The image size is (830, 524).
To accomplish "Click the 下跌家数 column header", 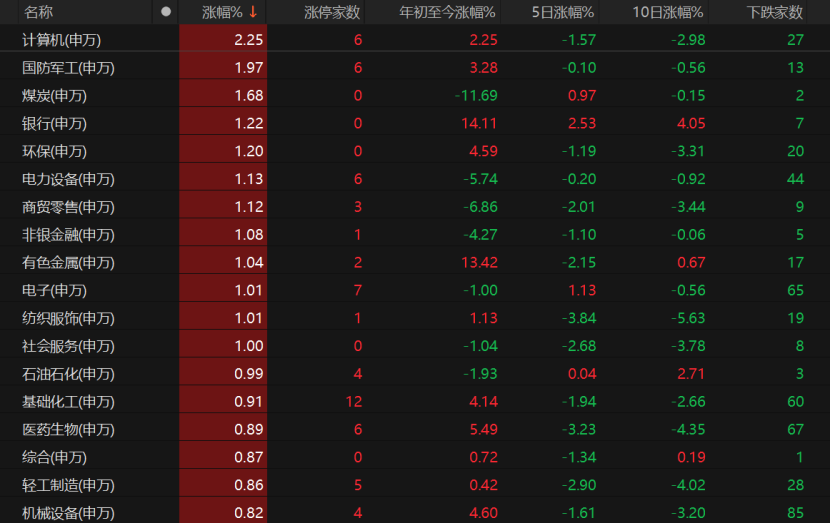I will (x=775, y=12).
